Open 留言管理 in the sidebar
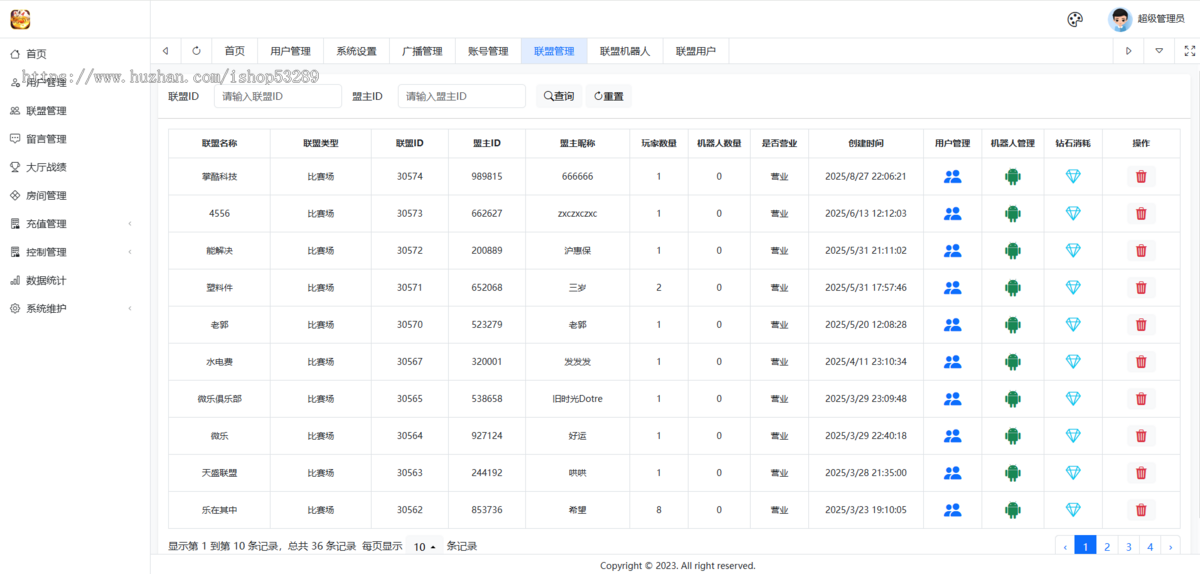This screenshot has width=1200, height=574. click(x=75, y=139)
